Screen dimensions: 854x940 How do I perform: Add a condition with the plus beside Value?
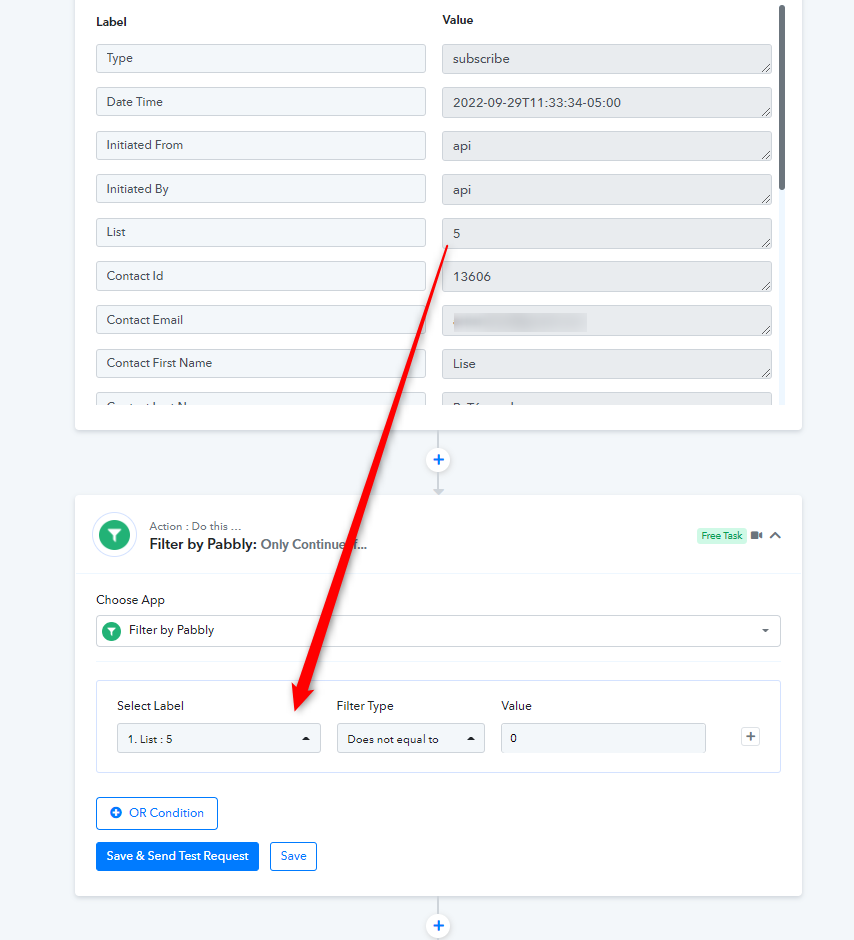[x=750, y=737]
